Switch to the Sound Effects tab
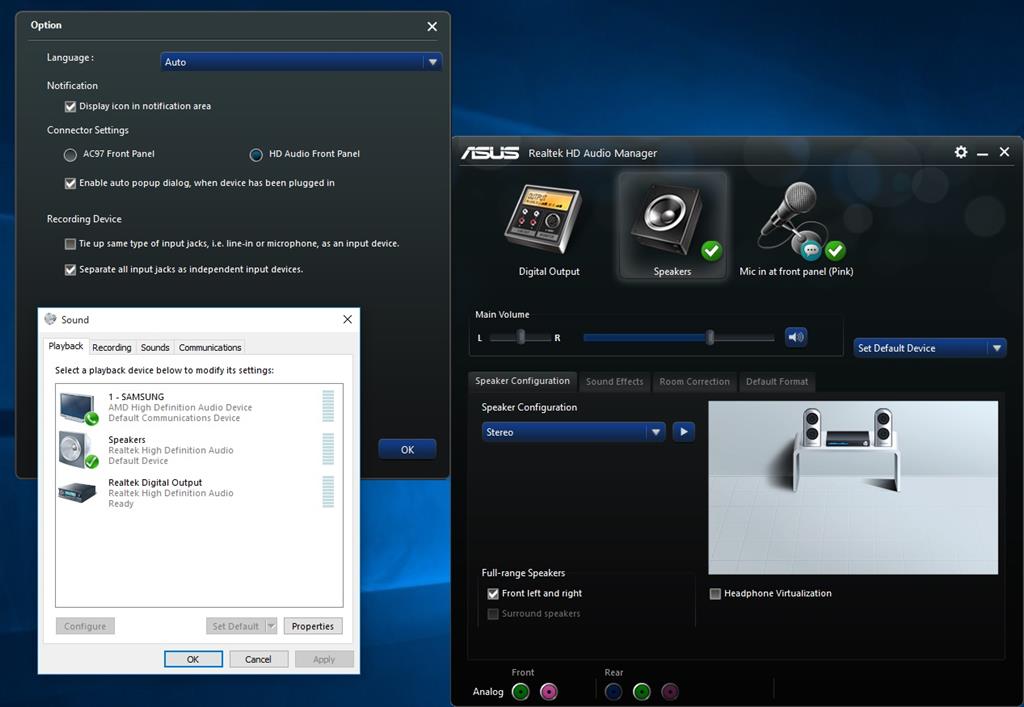 coord(614,381)
